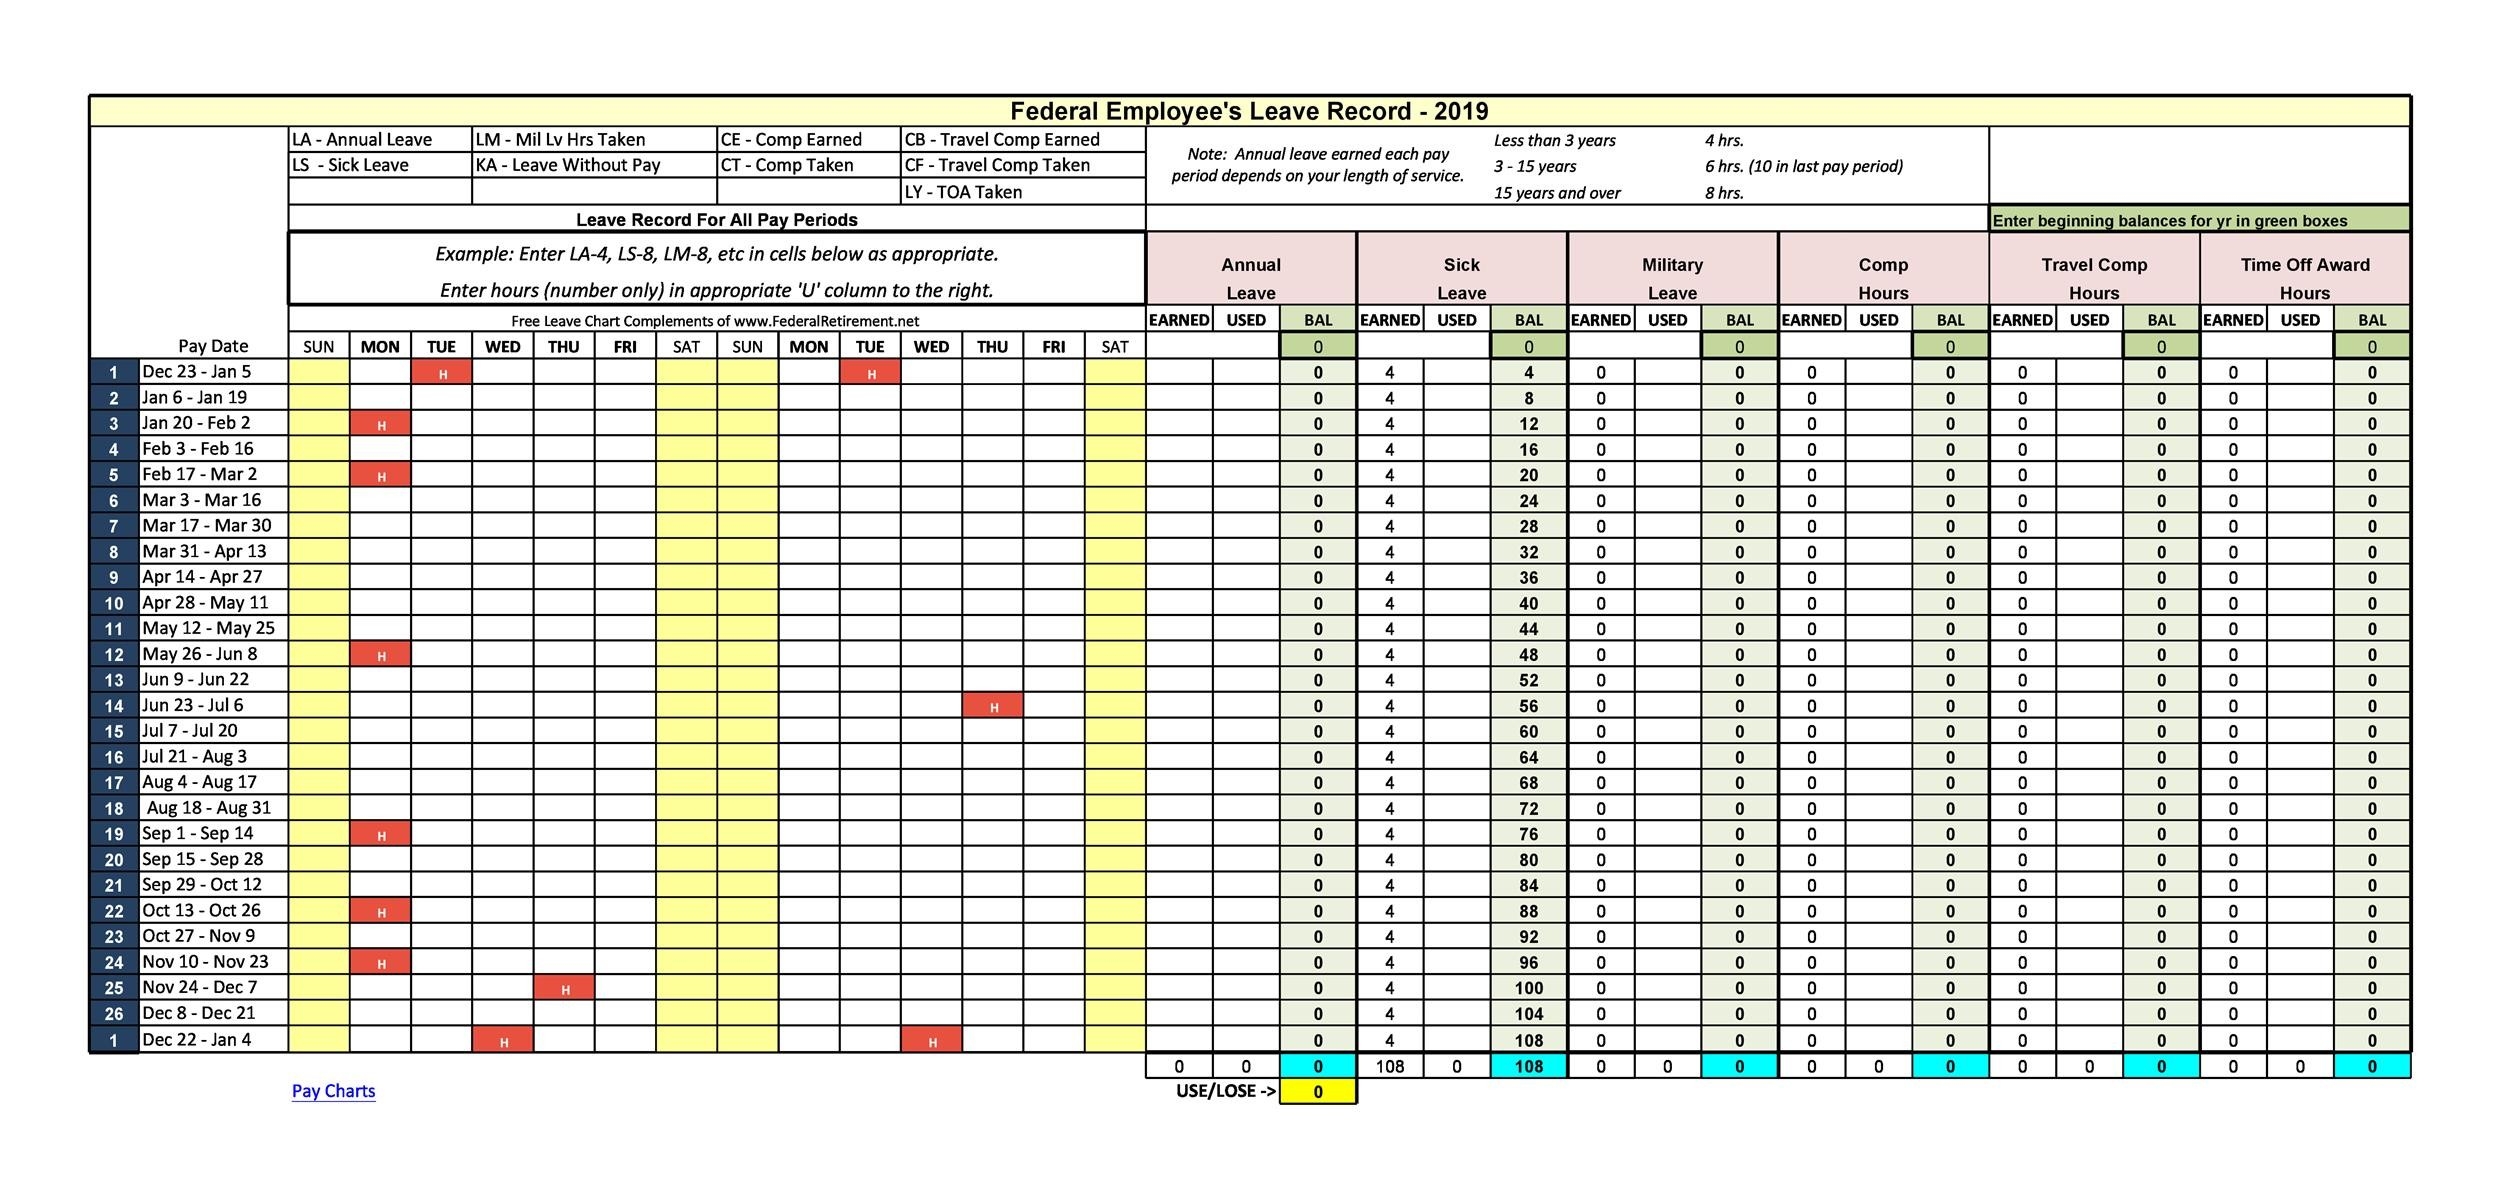Screen dimensions: 2500x1199
Task: Click the cyan Comp Hours BAL total
Action: [1951, 1066]
